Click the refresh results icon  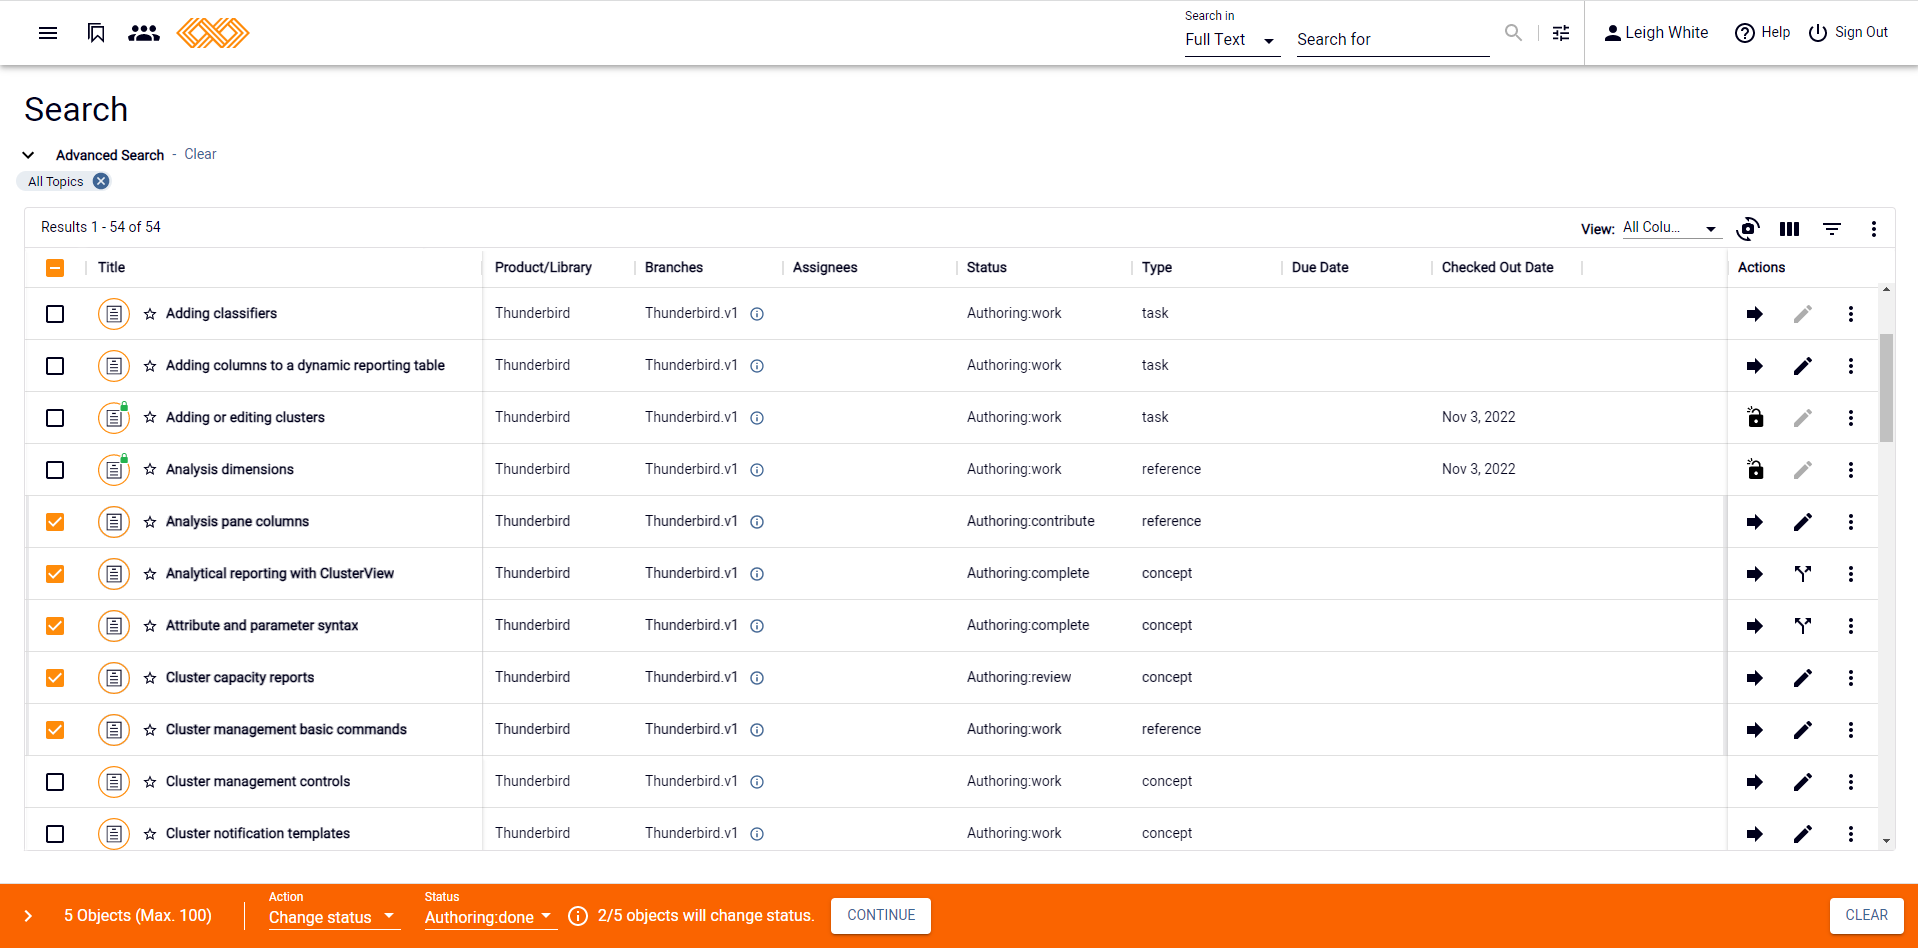pos(1747,229)
